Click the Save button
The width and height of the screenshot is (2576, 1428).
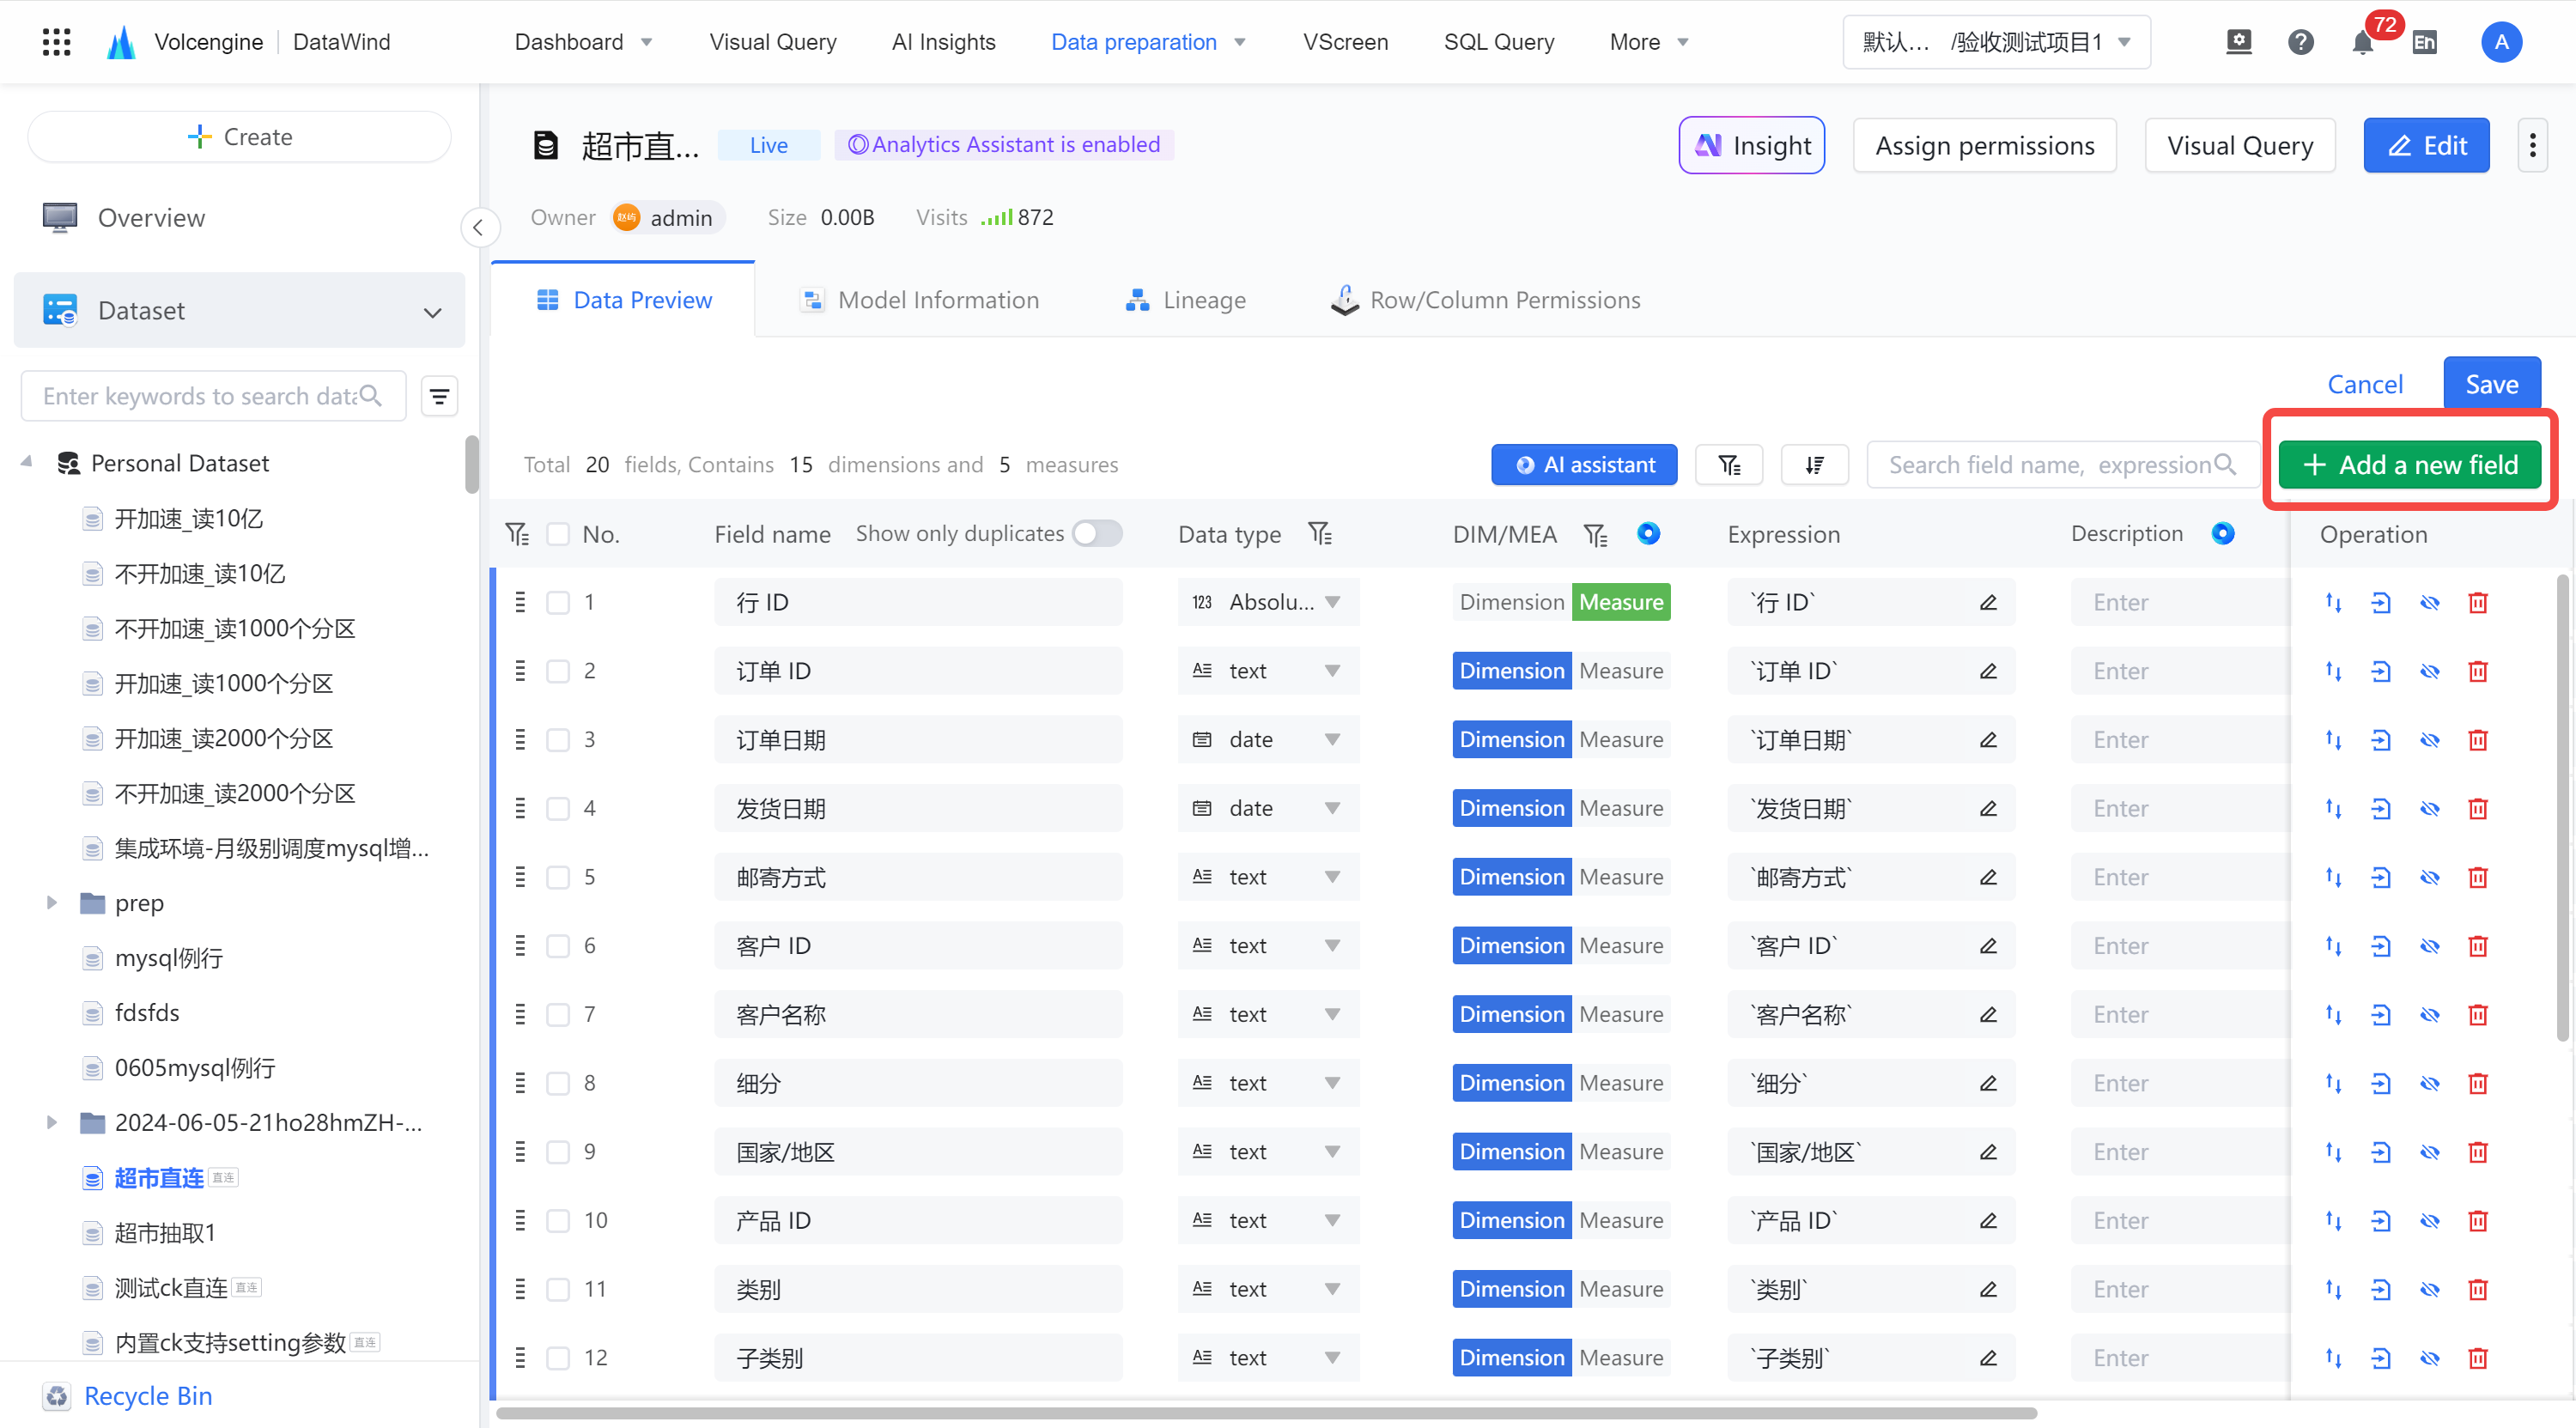2491,384
